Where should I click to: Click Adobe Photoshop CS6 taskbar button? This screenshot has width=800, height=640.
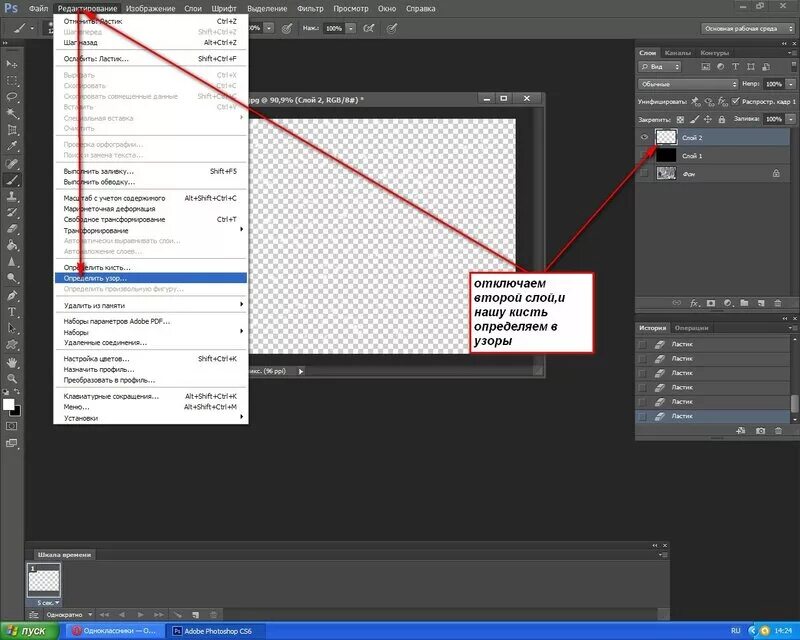[x=217, y=631]
